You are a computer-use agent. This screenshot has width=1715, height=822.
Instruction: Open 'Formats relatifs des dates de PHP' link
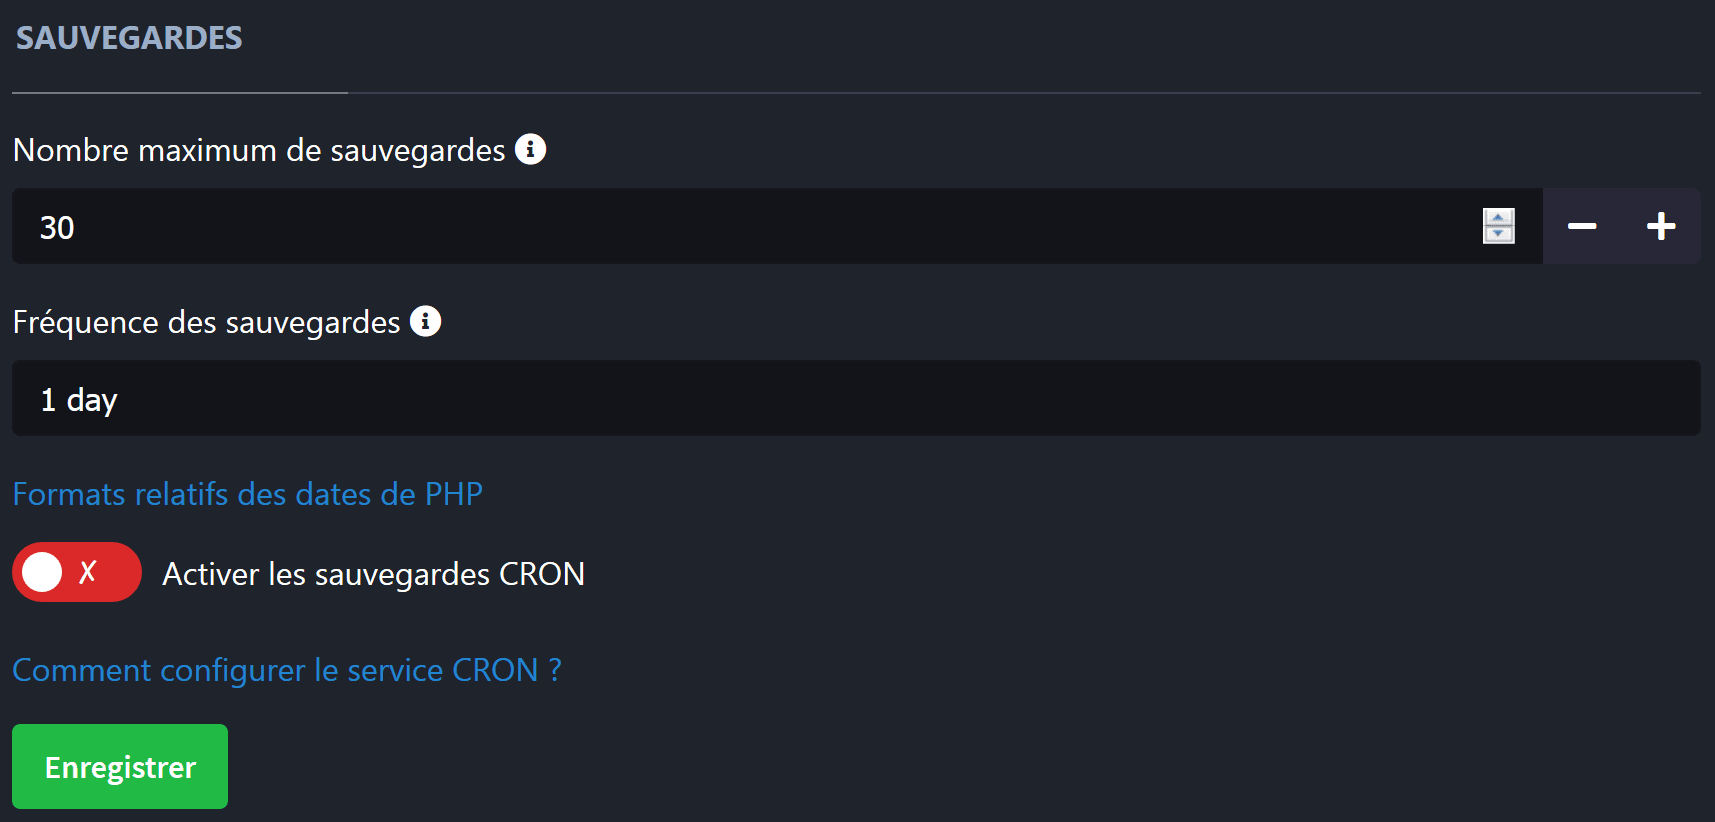[x=246, y=493]
